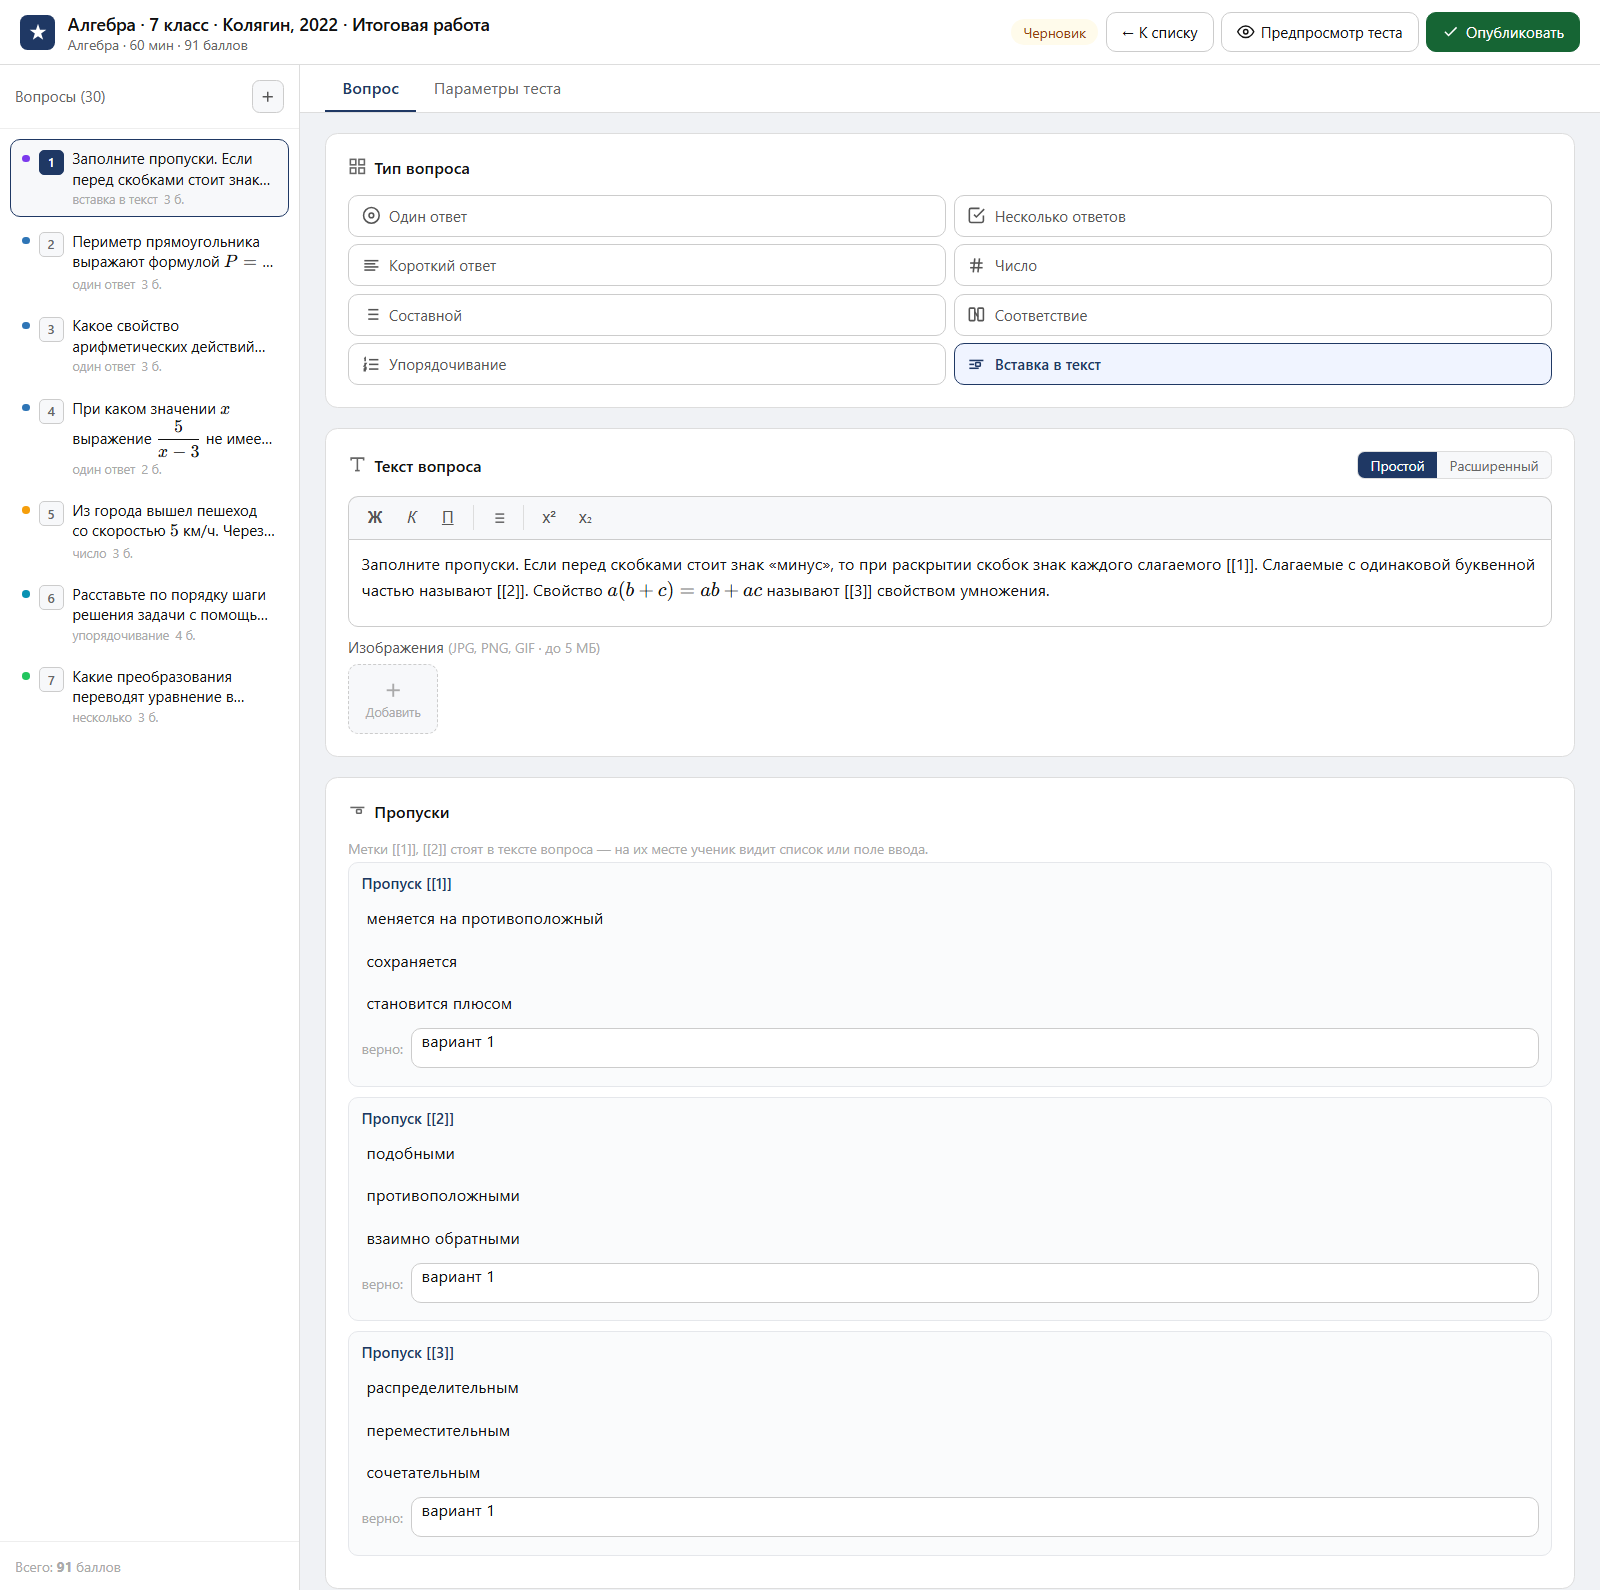Screen dimensions: 1600x1590
Task: Click the star logo icon
Action: (38, 33)
